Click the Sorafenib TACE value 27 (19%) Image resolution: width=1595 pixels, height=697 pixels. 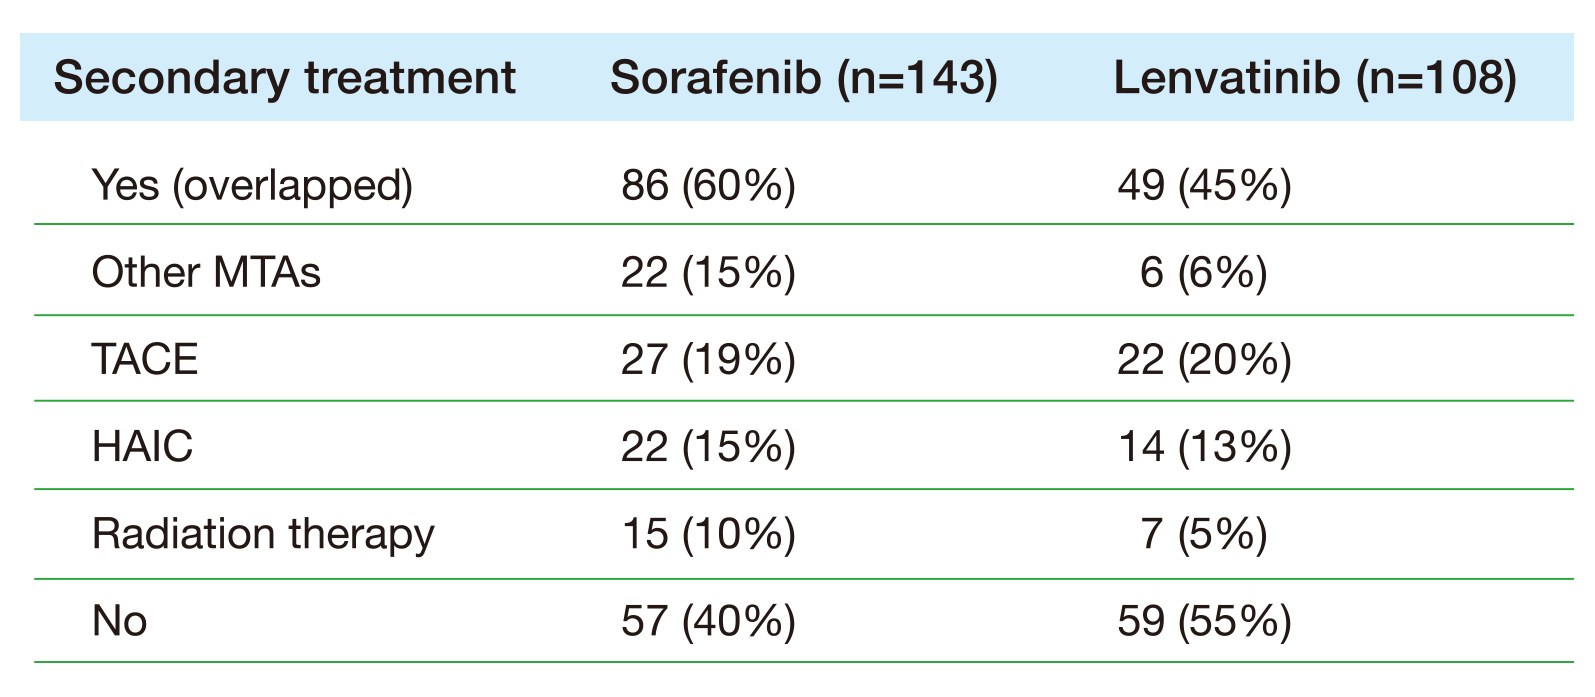pyautogui.click(x=708, y=359)
